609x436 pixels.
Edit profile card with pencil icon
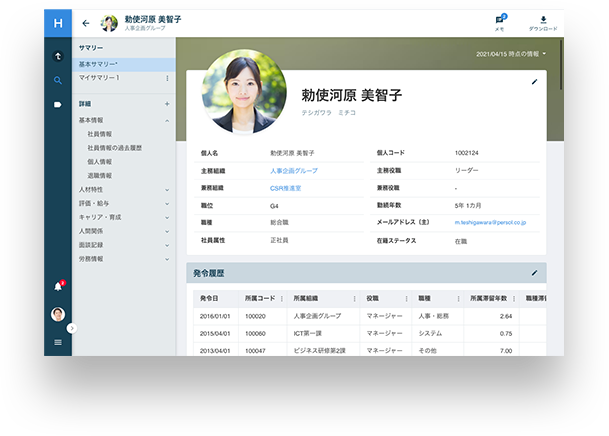(534, 82)
